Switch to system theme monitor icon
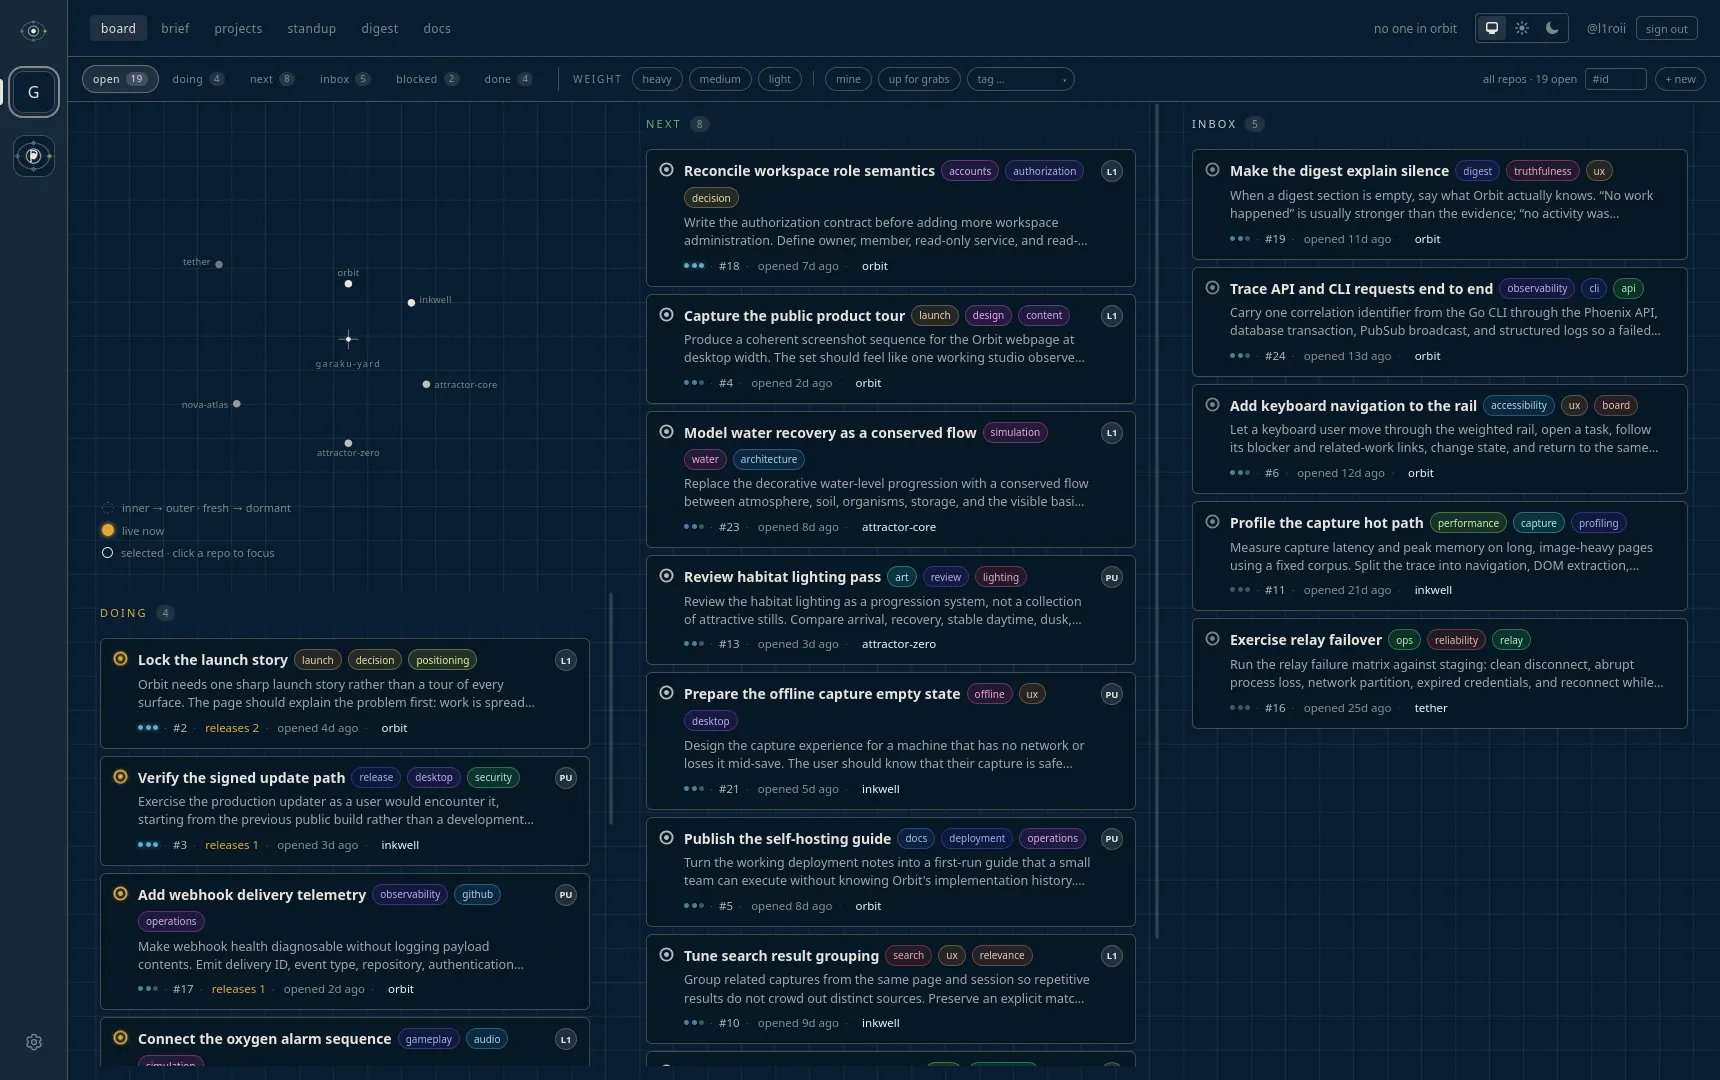Screen dimensions: 1720x1080 pos(1492,28)
